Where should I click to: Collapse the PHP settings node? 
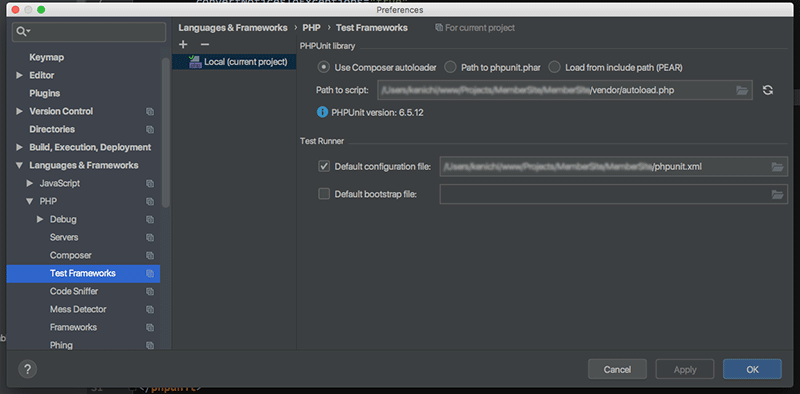coord(30,201)
